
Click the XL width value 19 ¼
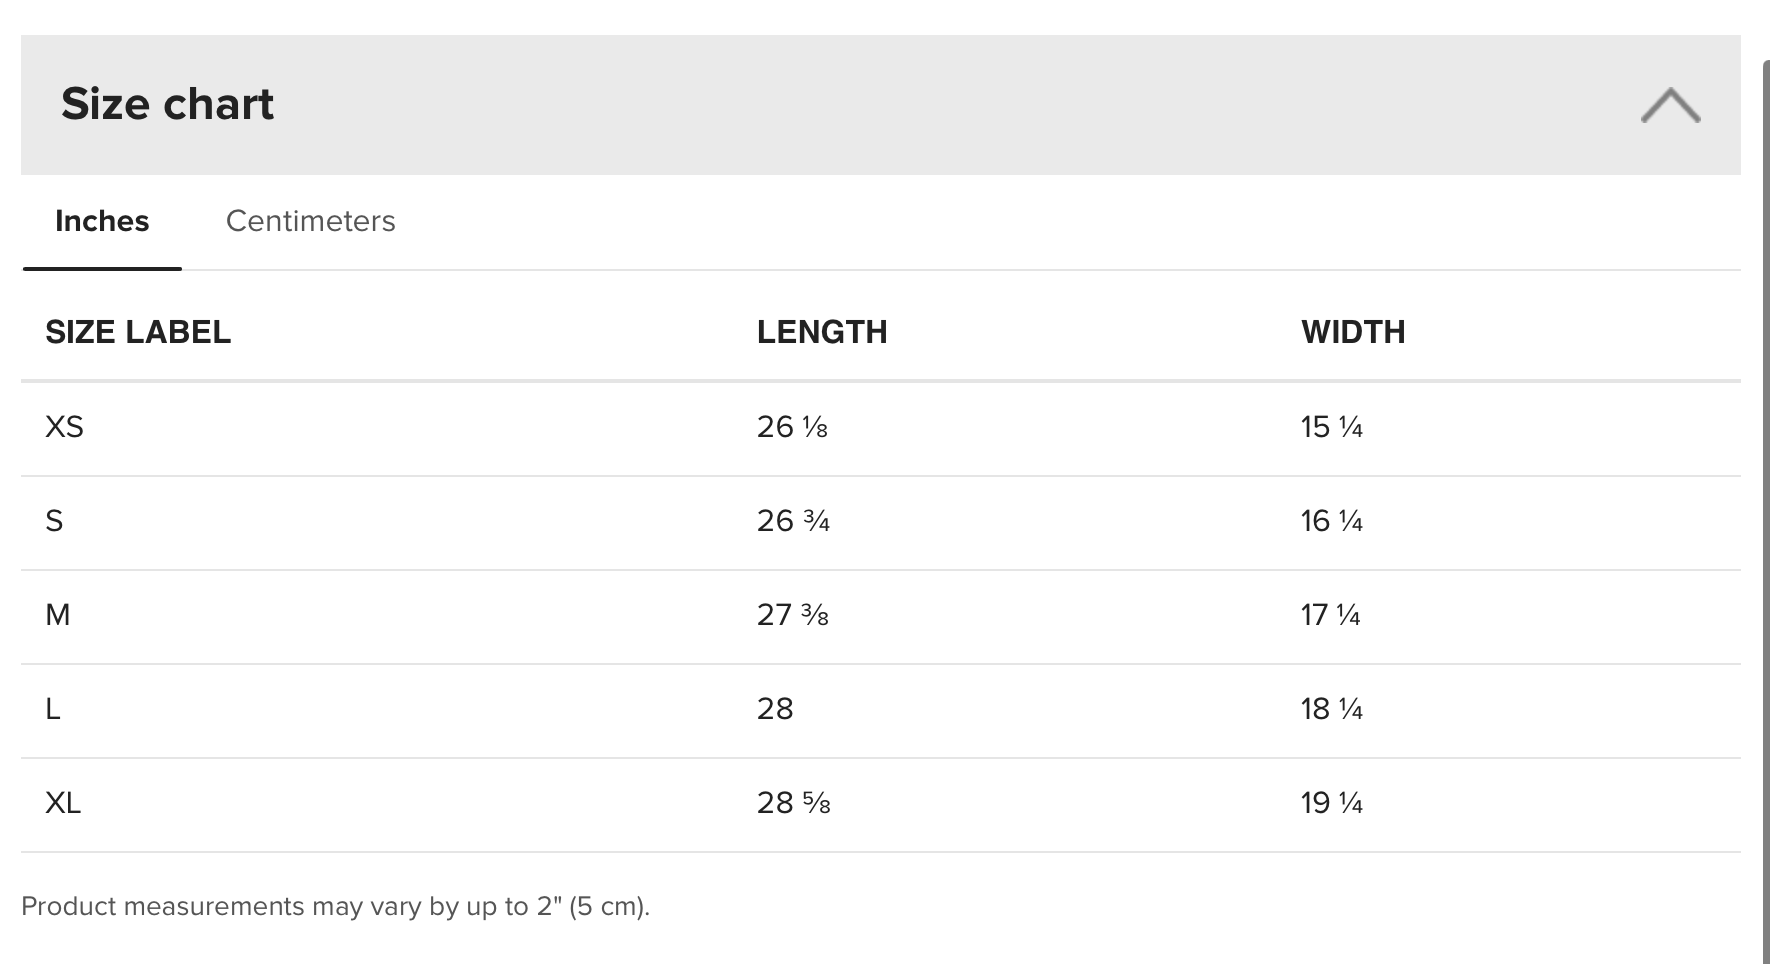[1331, 803]
